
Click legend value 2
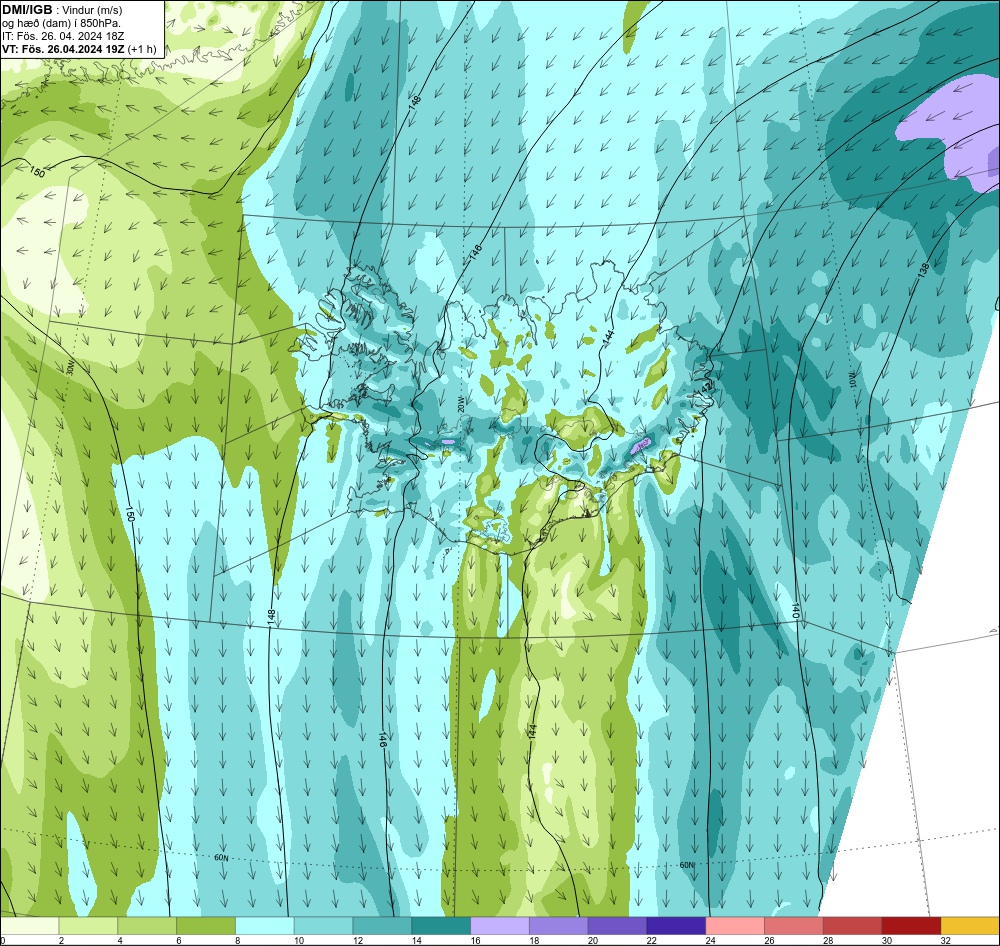pos(61,940)
